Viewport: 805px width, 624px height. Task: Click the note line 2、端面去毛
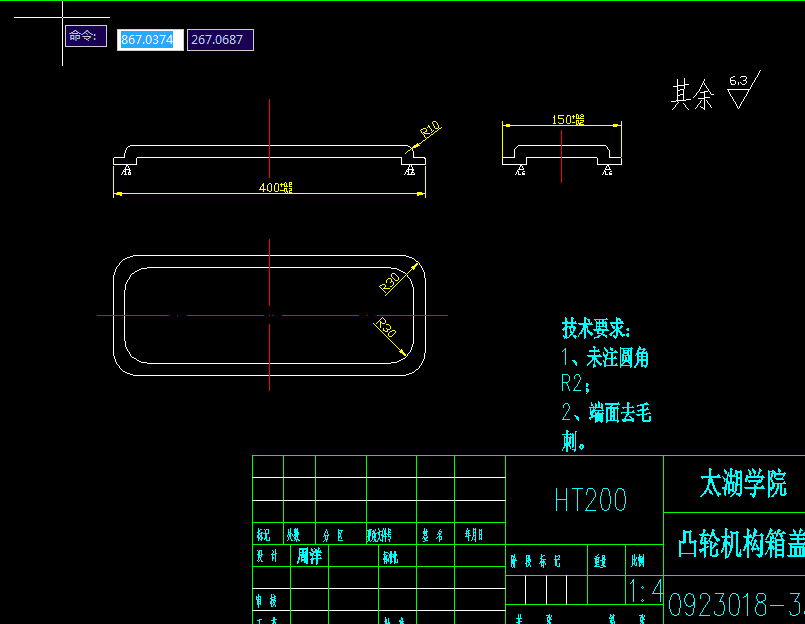606,412
